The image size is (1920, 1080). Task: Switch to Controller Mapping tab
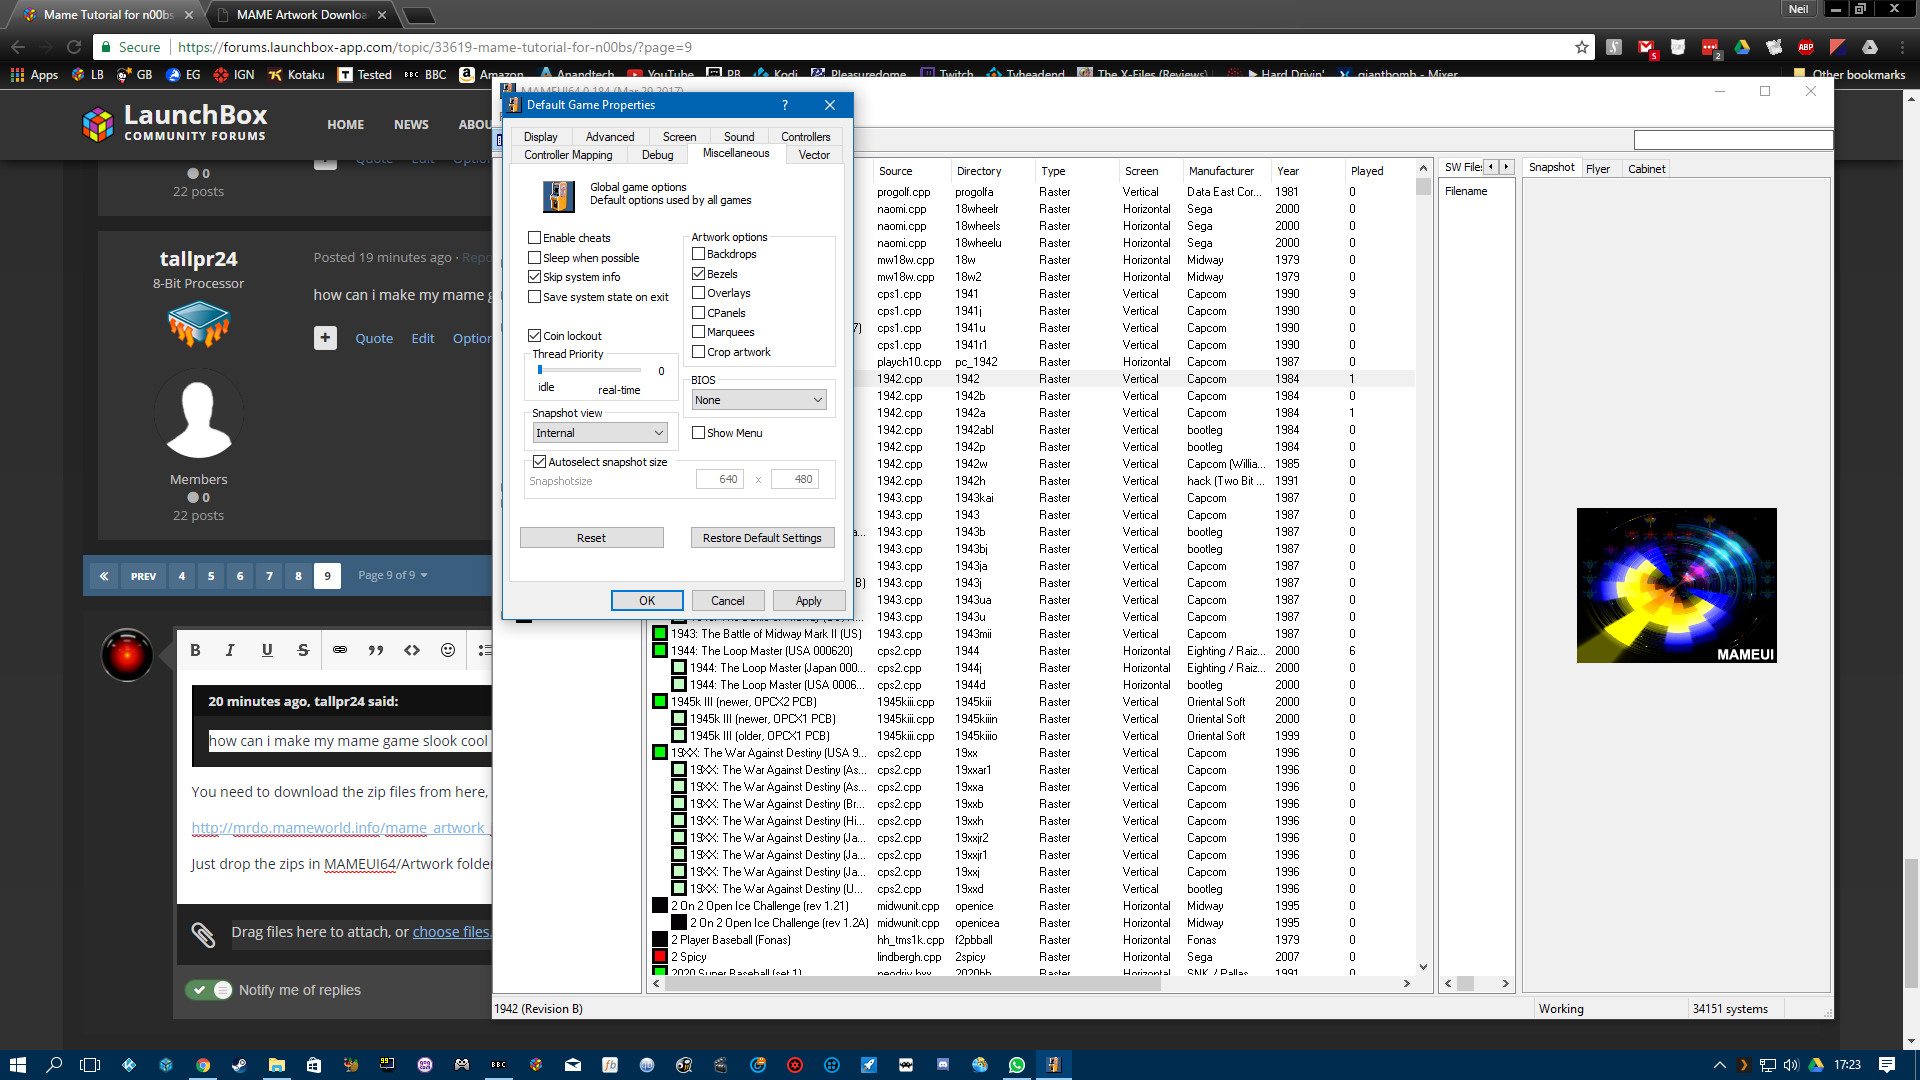pyautogui.click(x=568, y=155)
